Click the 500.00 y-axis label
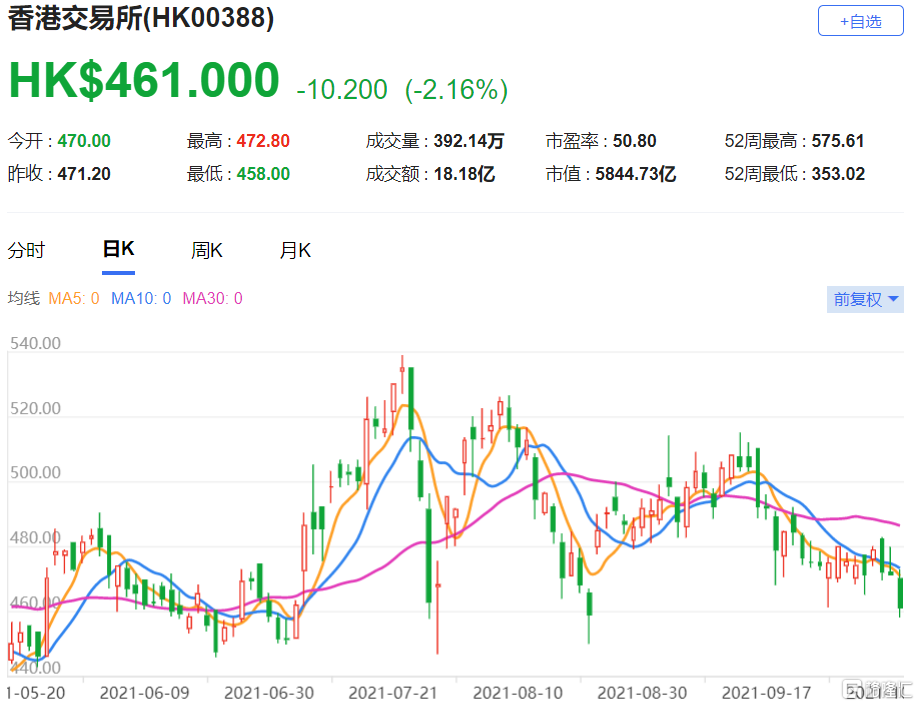 tap(35, 473)
